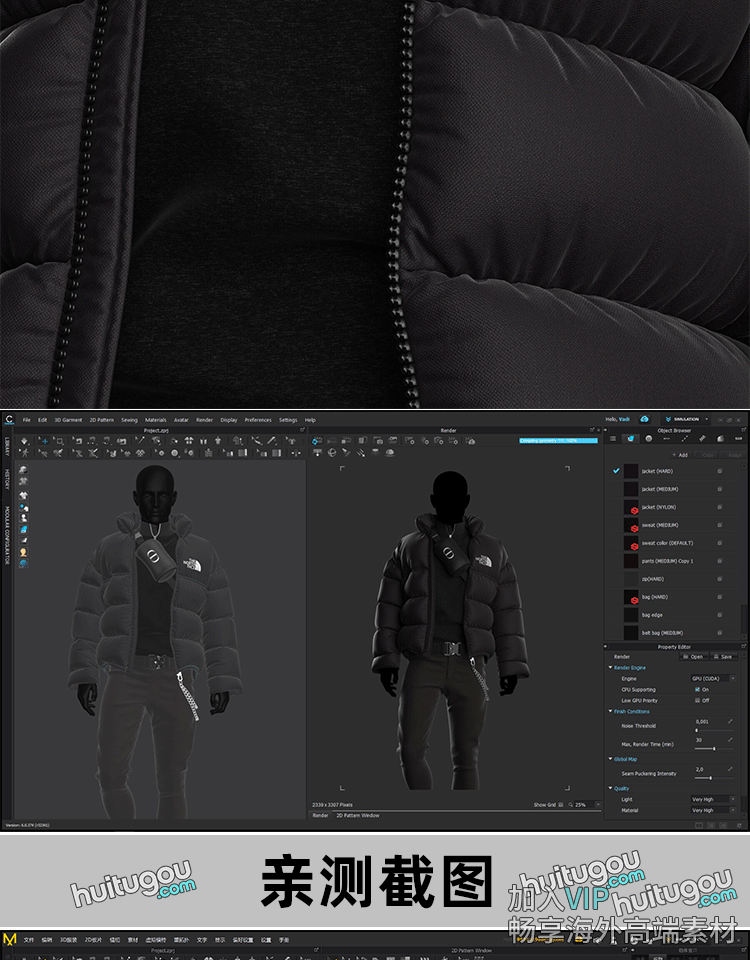Viewport: 750px width, 960px height.
Task: Open the Materials menu
Action: pyautogui.click(x=155, y=420)
